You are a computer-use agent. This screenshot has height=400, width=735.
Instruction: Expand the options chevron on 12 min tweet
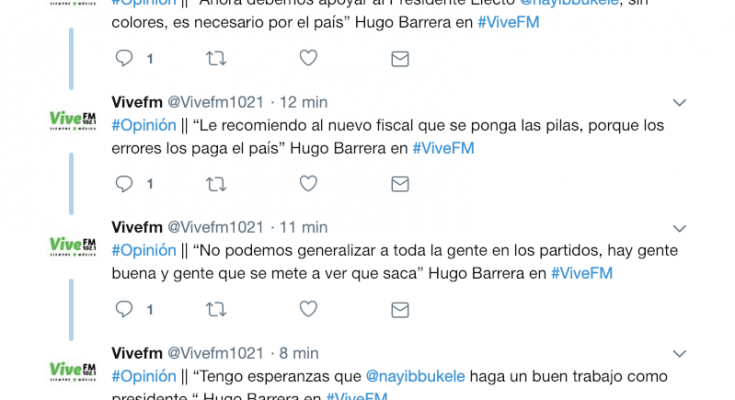[679, 103]
